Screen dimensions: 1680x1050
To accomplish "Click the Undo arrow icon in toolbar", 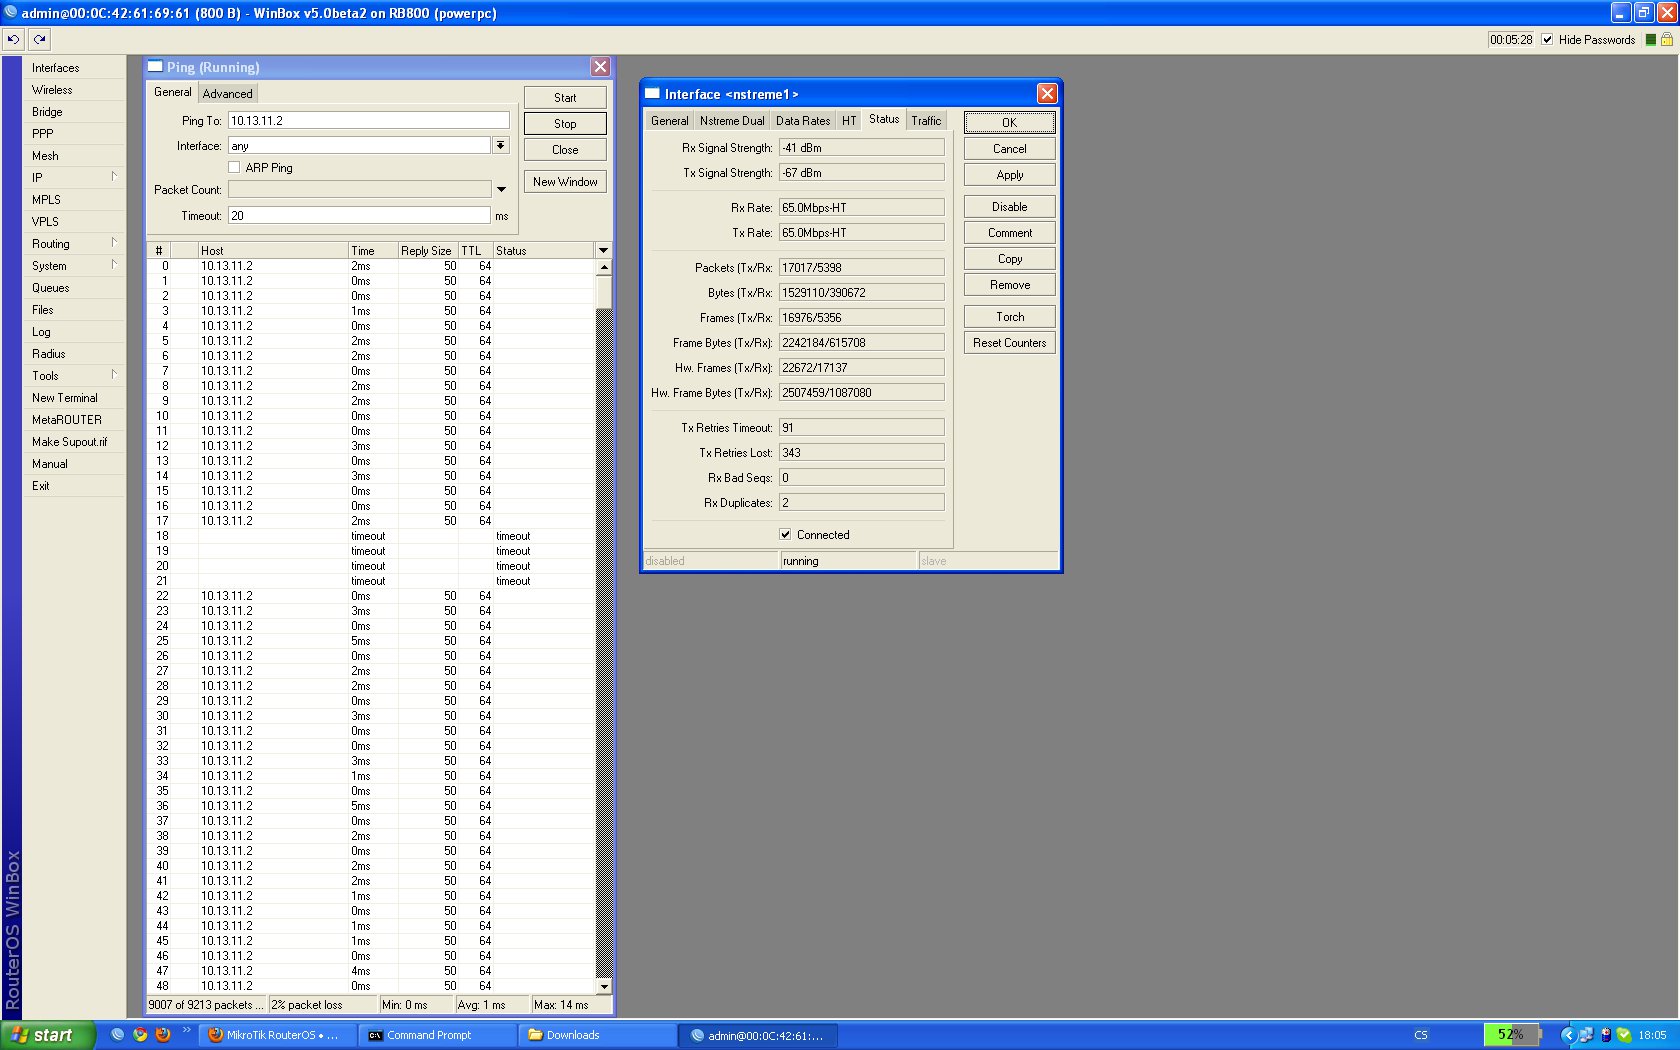I will coord(13,39).
